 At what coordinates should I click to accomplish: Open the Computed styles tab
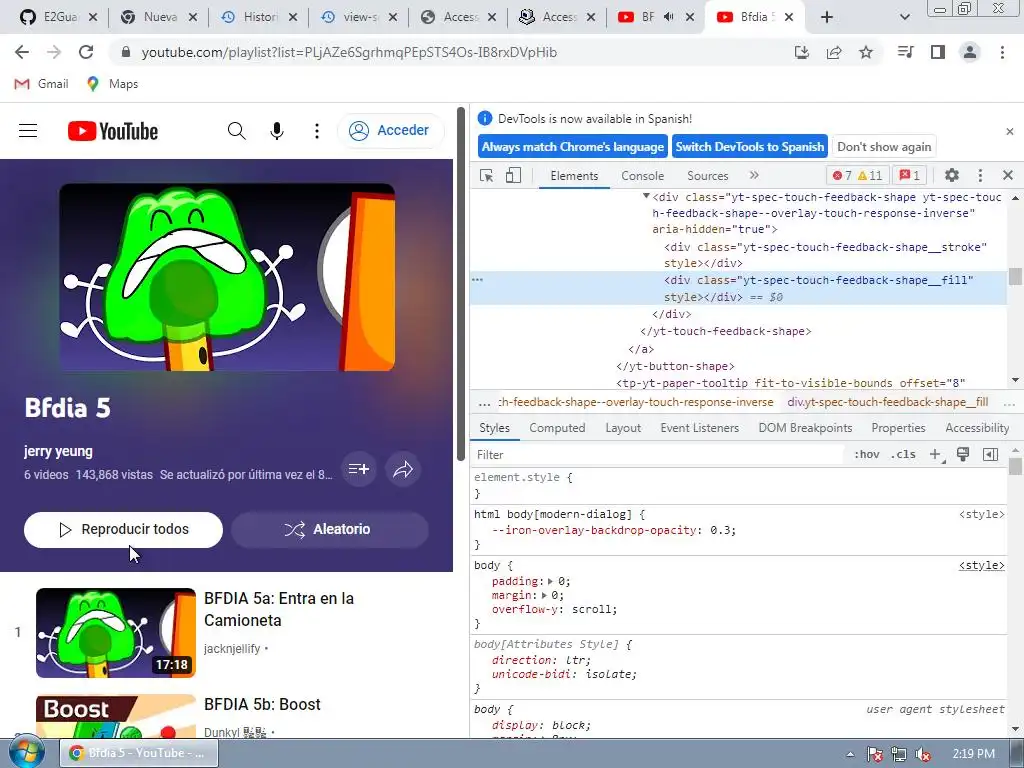[x=557, y=428]
